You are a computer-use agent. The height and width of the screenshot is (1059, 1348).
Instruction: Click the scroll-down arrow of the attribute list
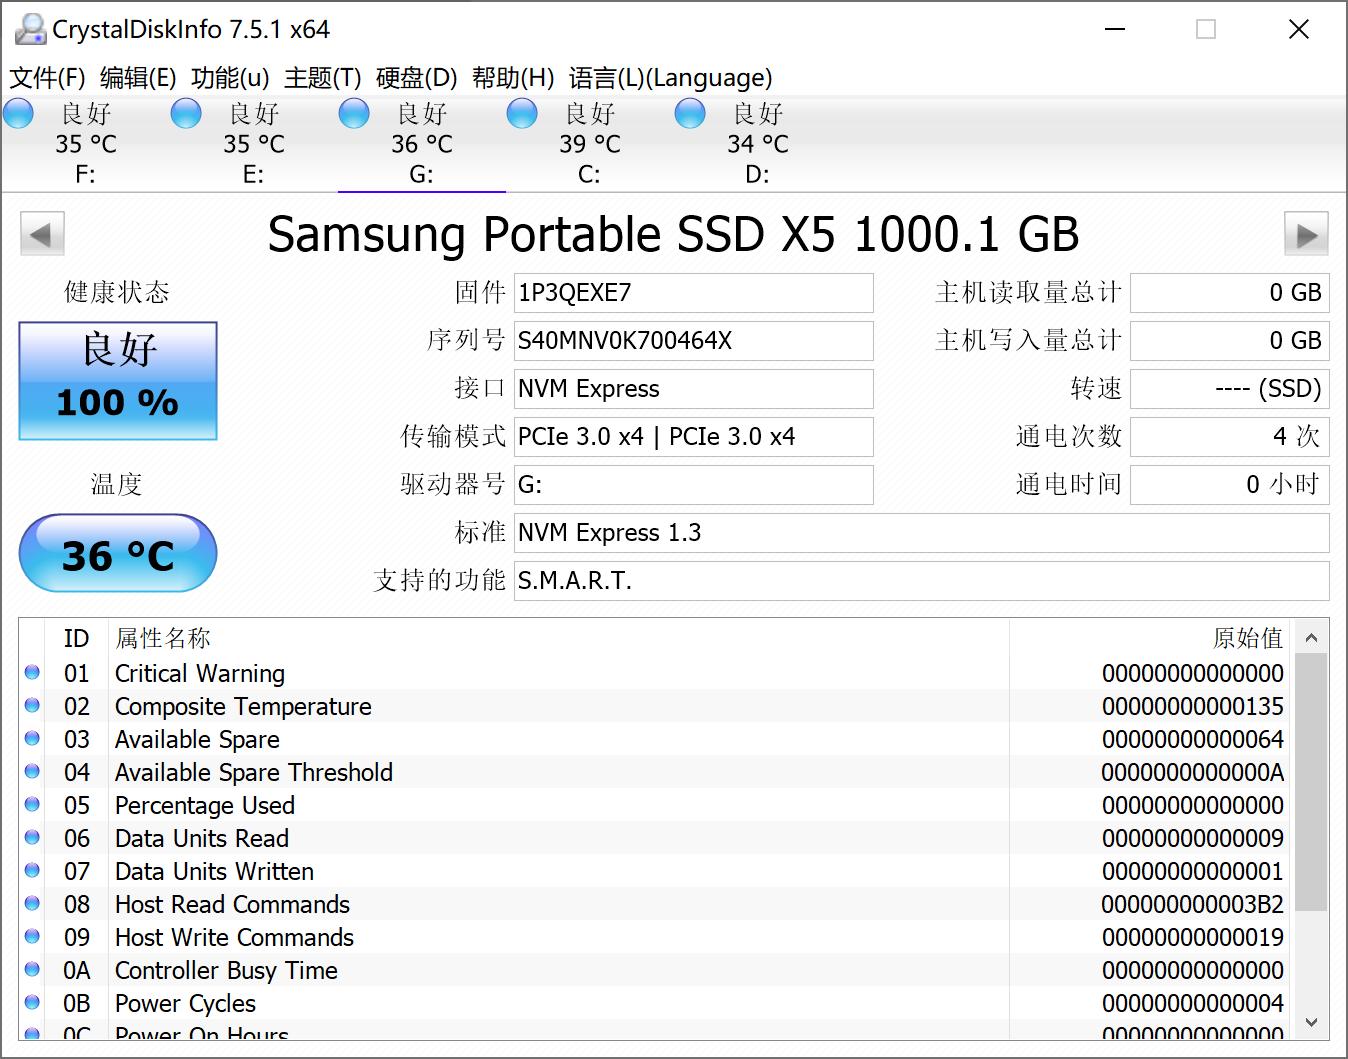(1311, 1022)
